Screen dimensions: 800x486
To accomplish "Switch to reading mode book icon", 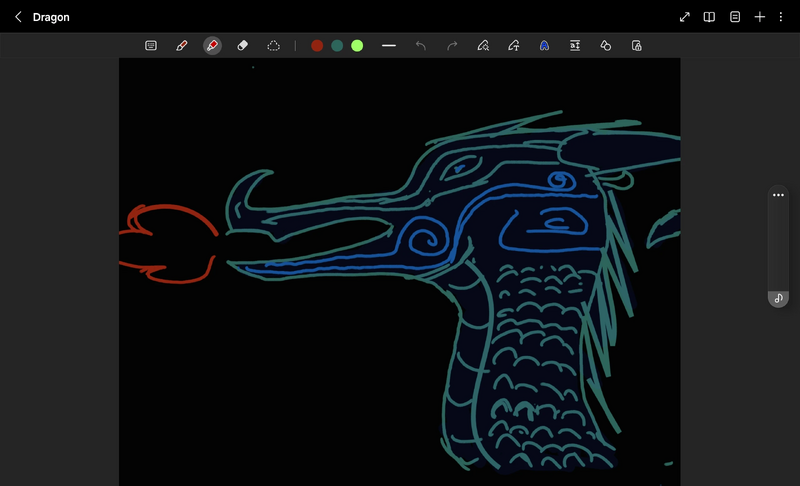I will (709, 17).
